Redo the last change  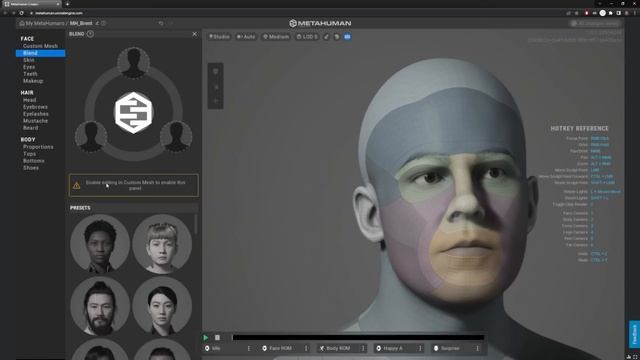click(171, 23)
